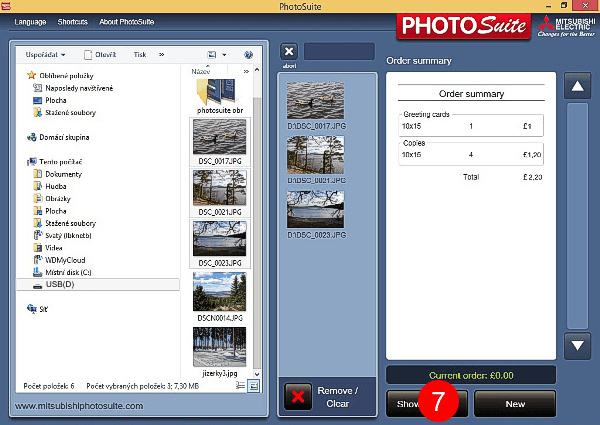Image resolution: width=600 pixels, height=425 pixels.
Task: Select Oblíbené položky in tree
Action: [x=60, y=75]
